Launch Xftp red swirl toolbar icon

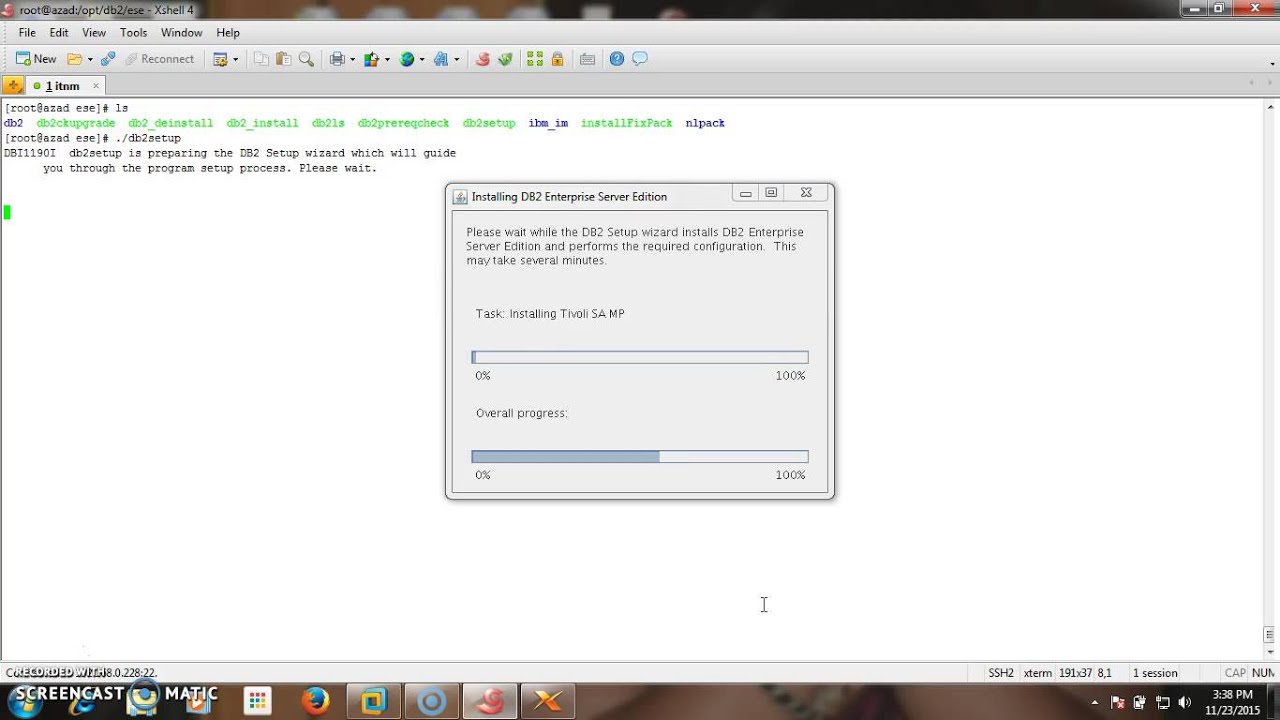(x=483, y=59)
